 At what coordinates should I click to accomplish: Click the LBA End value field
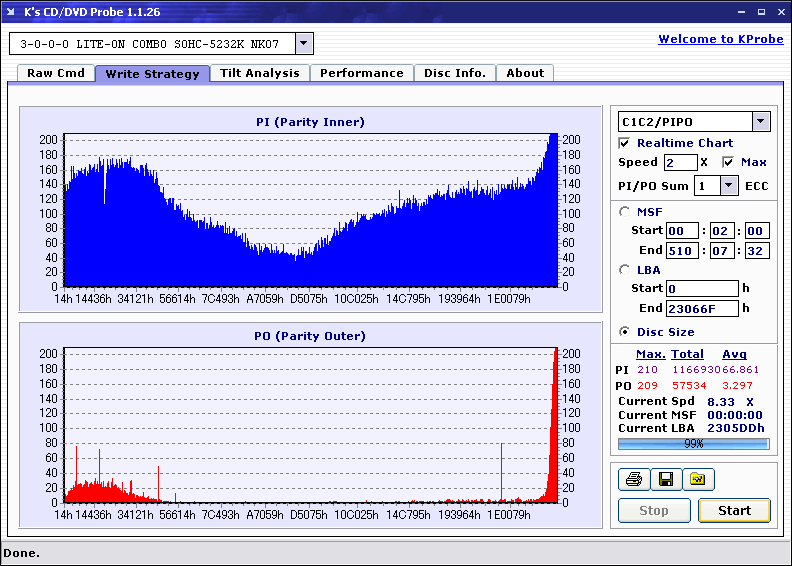point(703,308)
